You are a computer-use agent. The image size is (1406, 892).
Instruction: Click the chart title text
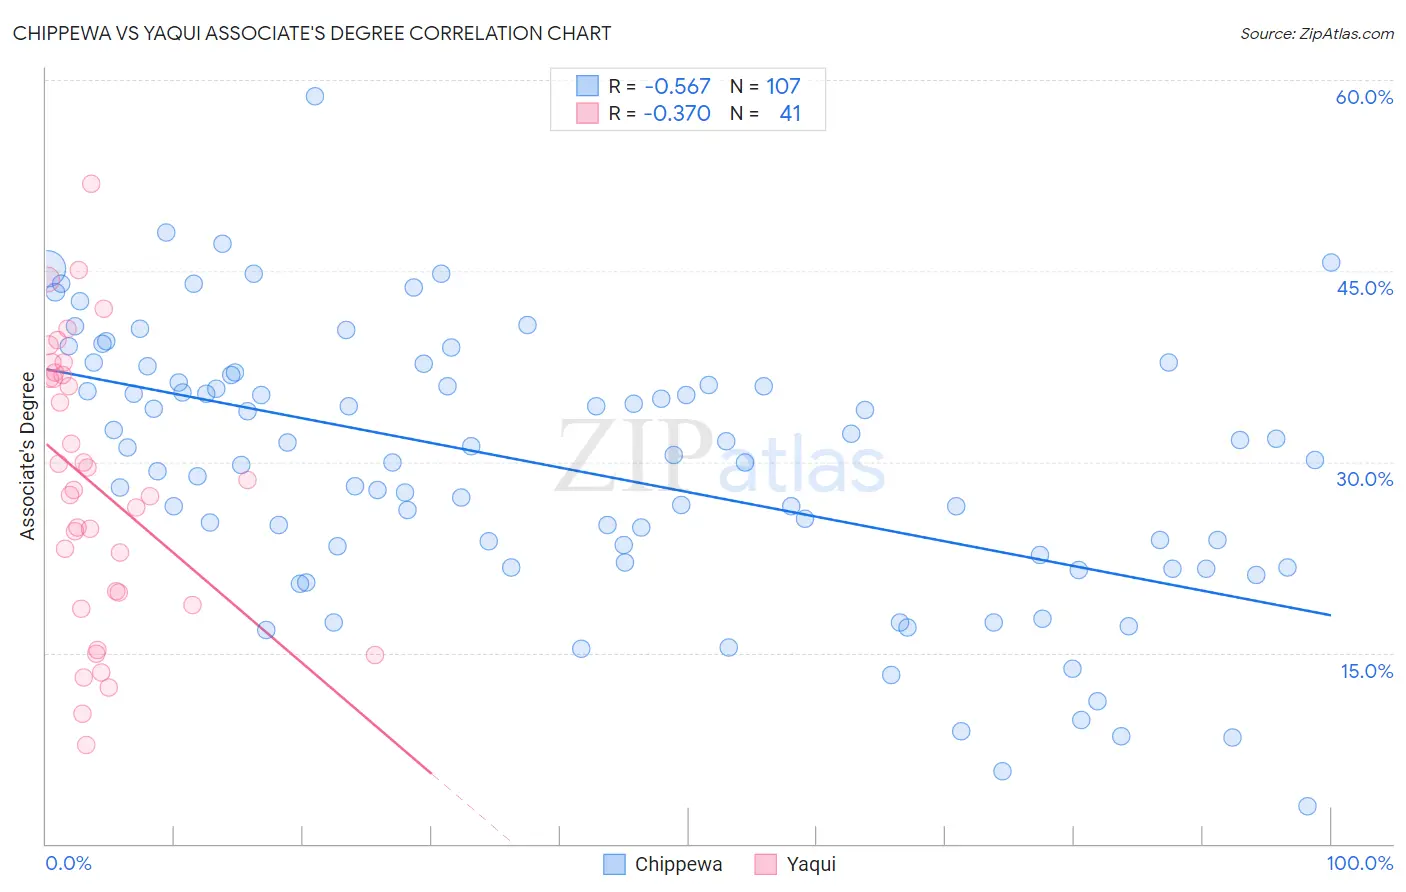[312, 33]
